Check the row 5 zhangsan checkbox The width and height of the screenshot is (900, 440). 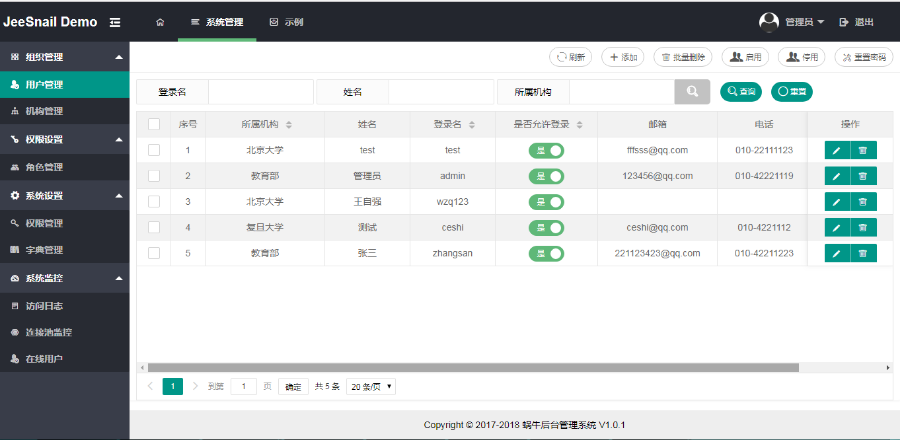[154, 254]
